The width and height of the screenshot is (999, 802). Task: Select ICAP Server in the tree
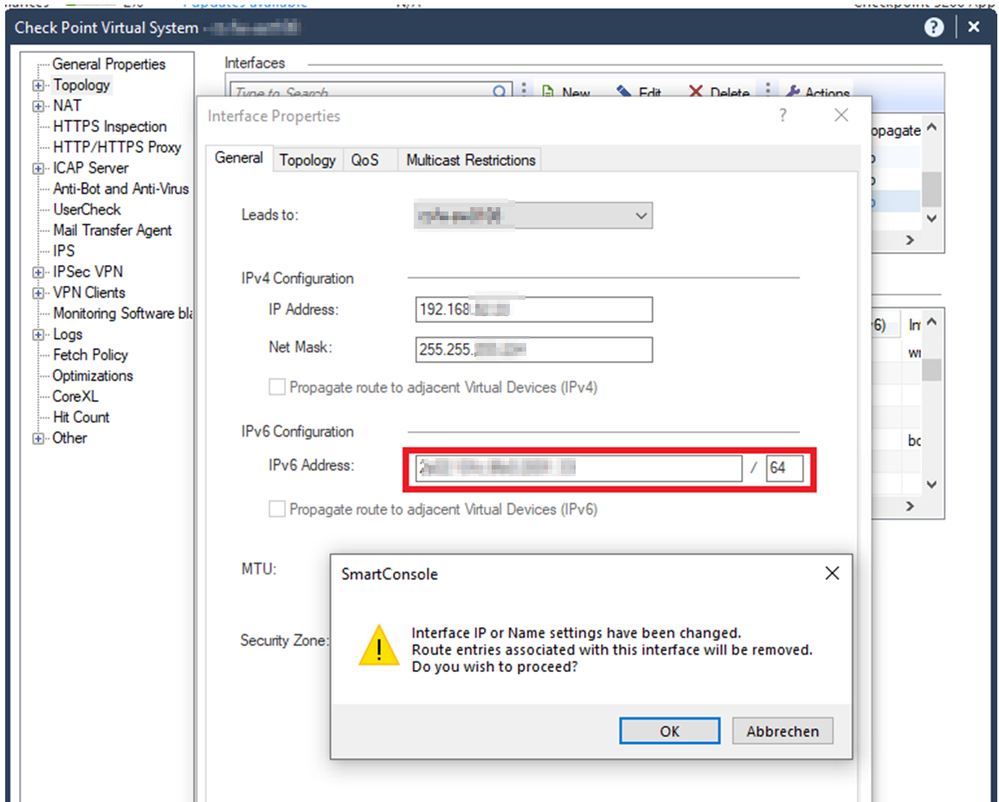point(90,168)
